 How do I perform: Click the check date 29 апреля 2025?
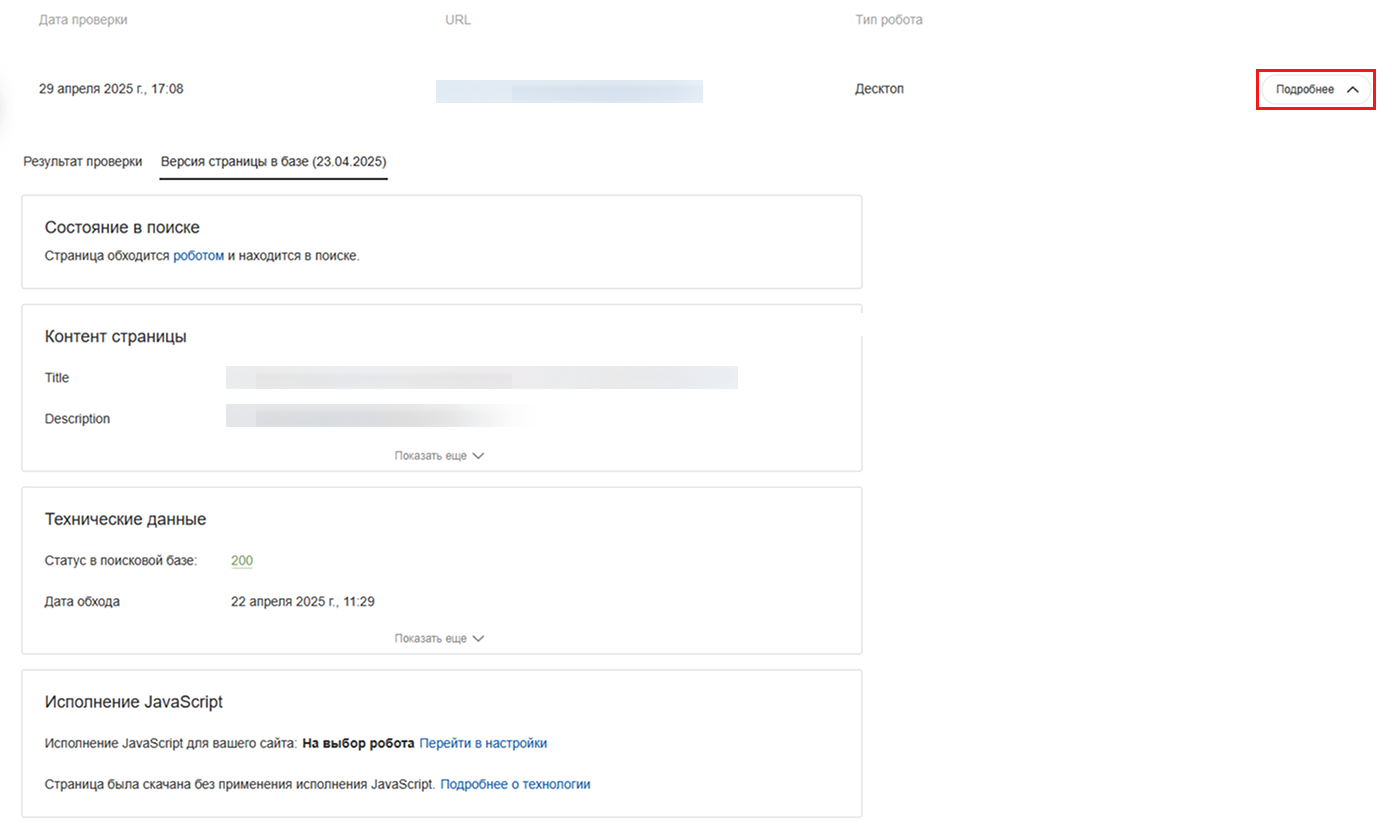coord(111,89)
